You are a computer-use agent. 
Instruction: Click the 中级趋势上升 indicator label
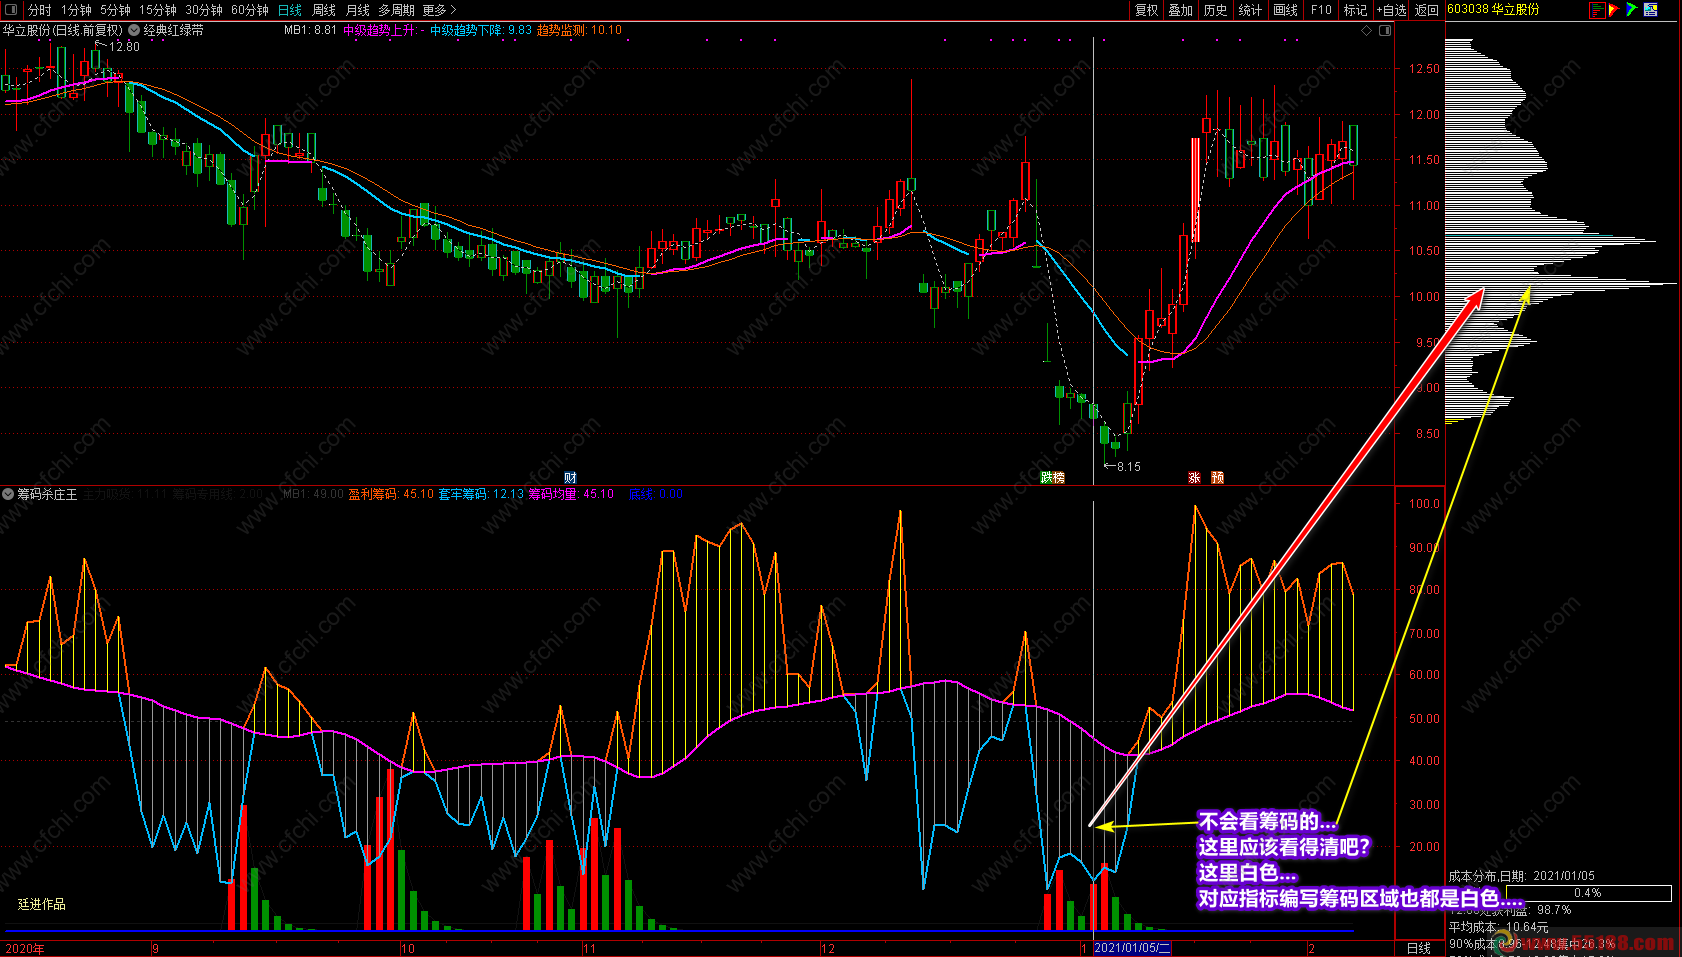384,30
